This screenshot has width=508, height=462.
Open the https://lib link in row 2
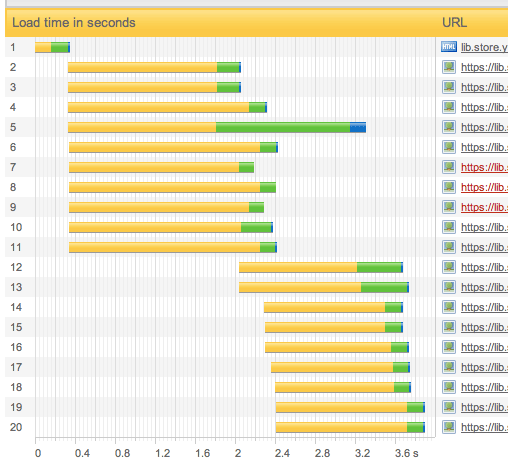(484, 67)
